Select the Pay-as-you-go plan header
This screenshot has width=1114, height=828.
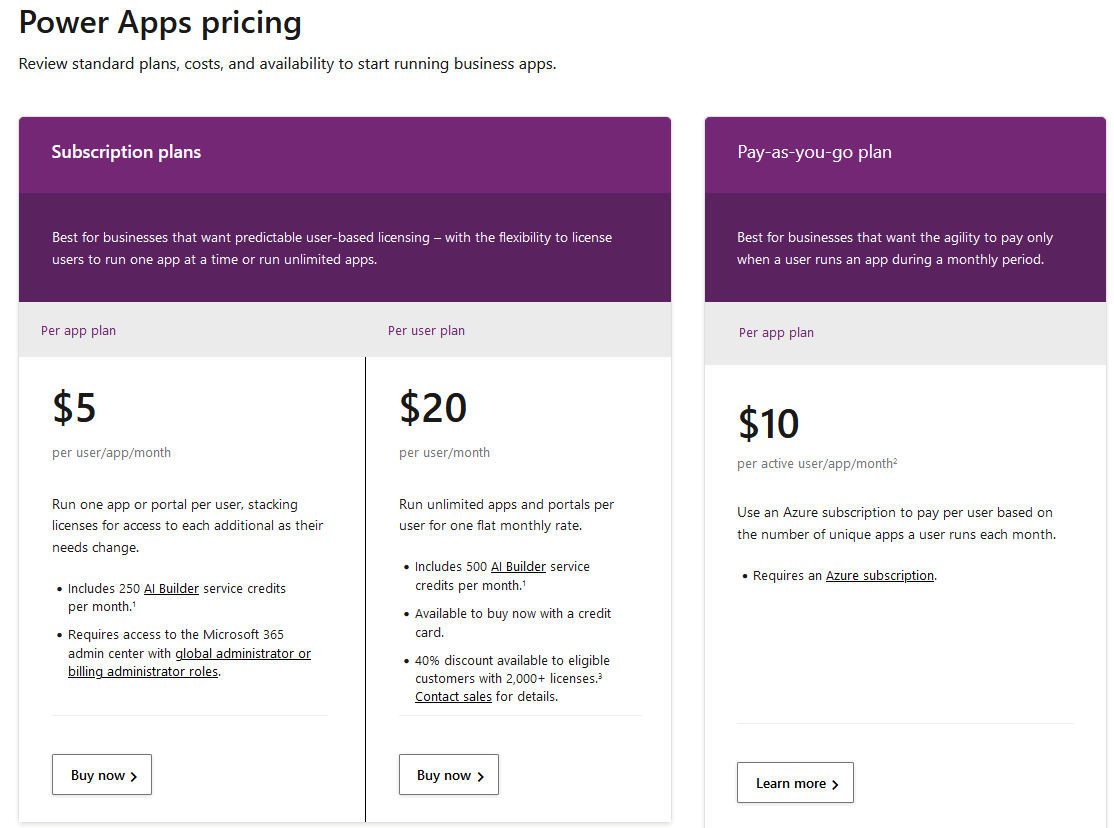(814, 152)
